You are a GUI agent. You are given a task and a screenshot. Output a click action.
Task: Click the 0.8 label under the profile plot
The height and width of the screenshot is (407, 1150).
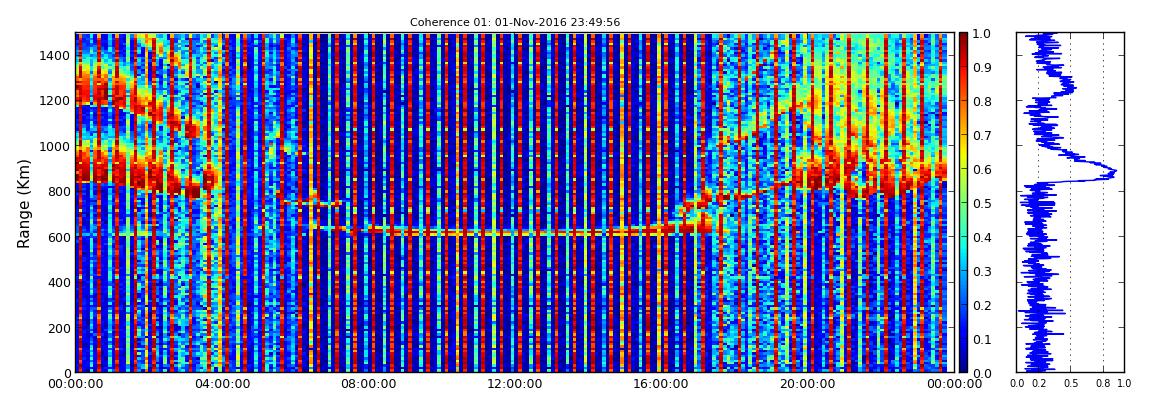click(1103, 384)
